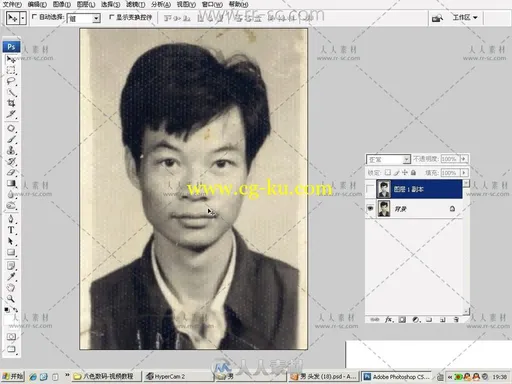Screen dimensions: 512x384
Task: Select the Eyedropper tool
Action: [x=11, y=277]
